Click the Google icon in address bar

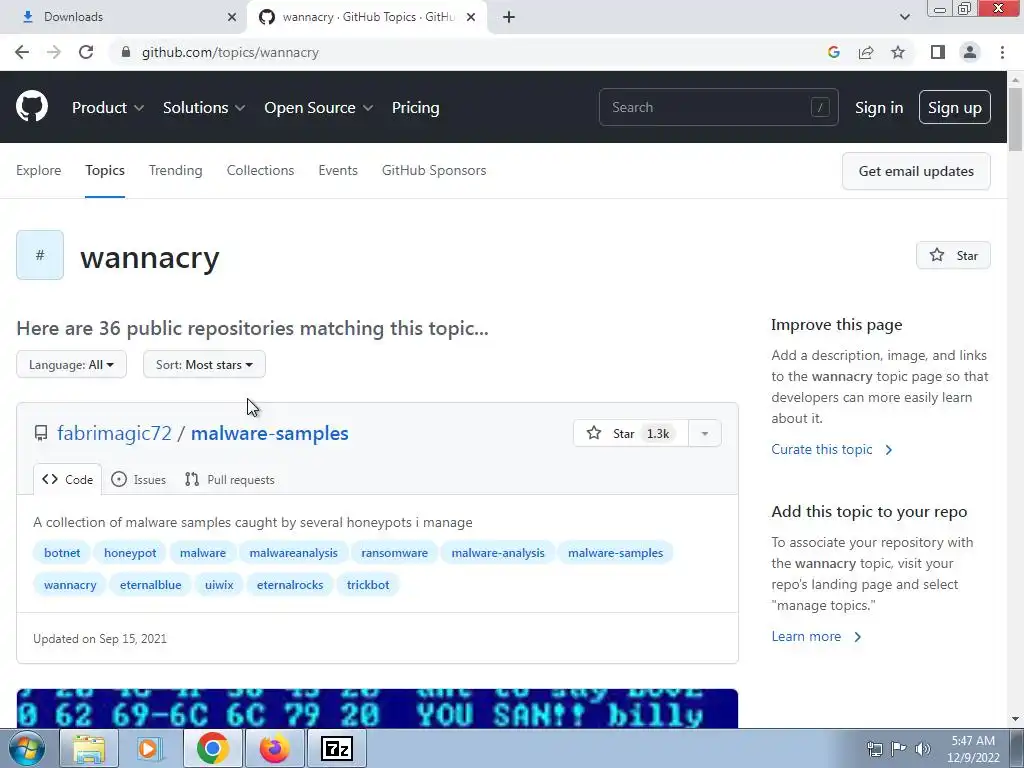pos(833,52)
